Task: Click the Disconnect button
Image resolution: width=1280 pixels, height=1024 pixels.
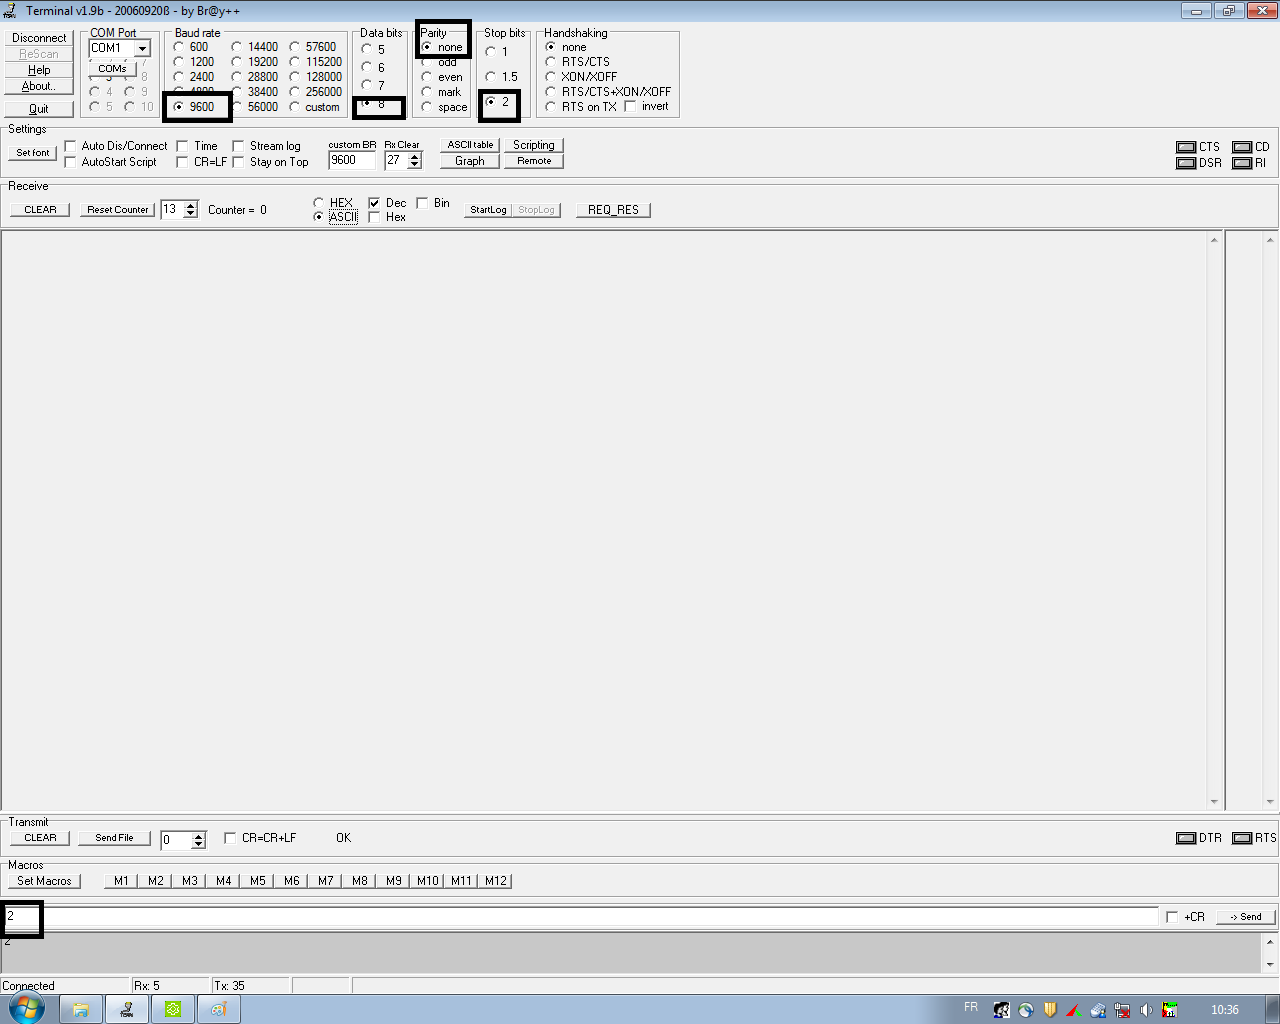Action: [39, 38]
